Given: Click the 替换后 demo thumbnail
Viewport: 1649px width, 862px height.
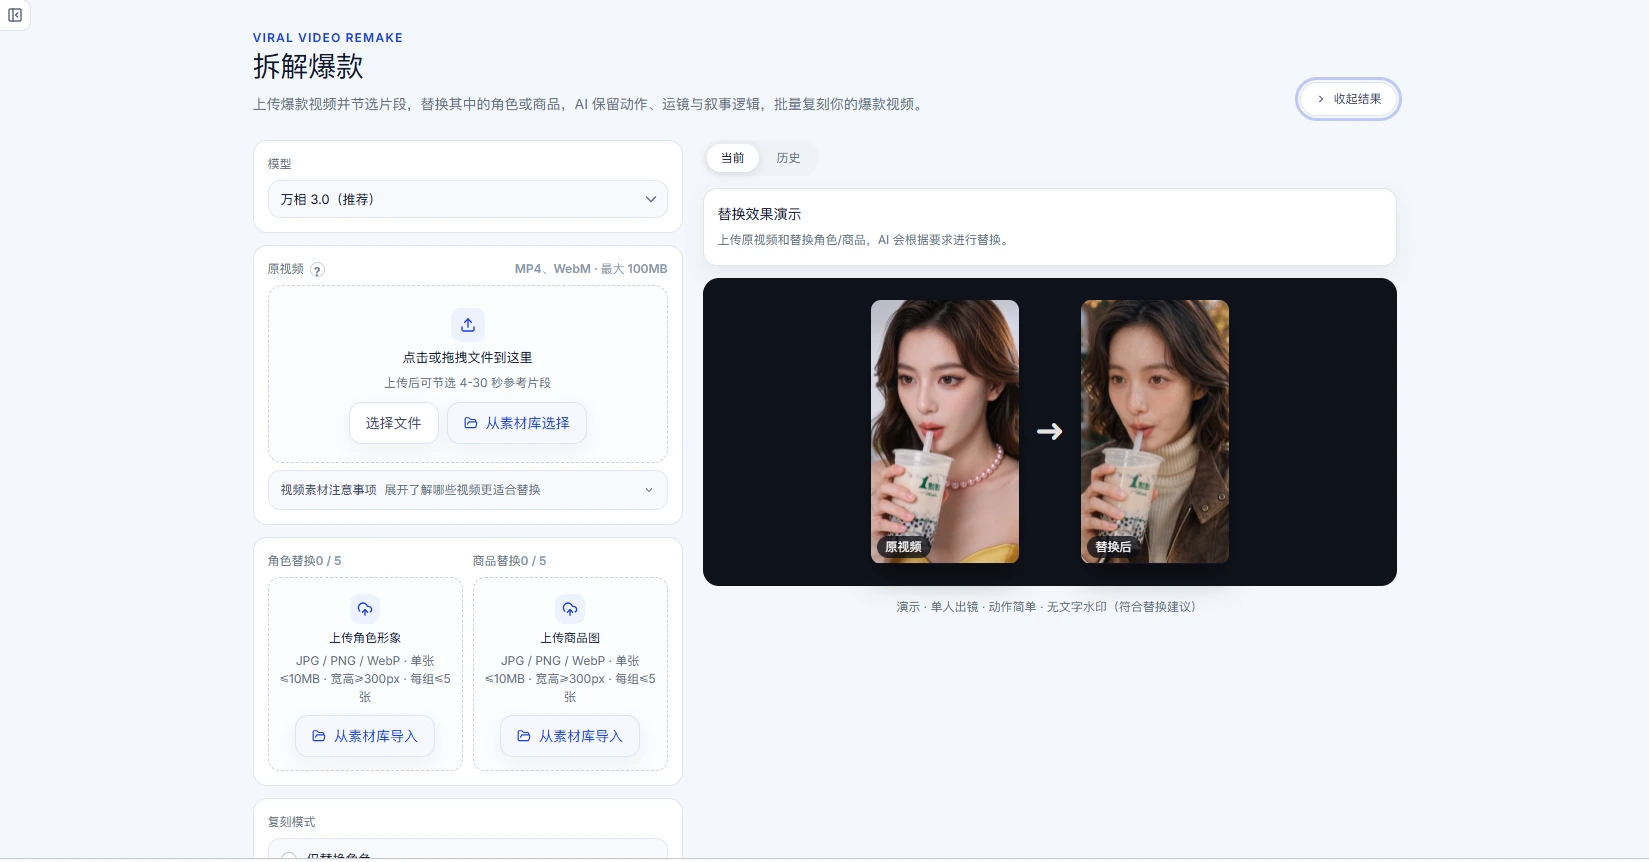Looking at the screenshot, I should click(x=1155, y=431).
